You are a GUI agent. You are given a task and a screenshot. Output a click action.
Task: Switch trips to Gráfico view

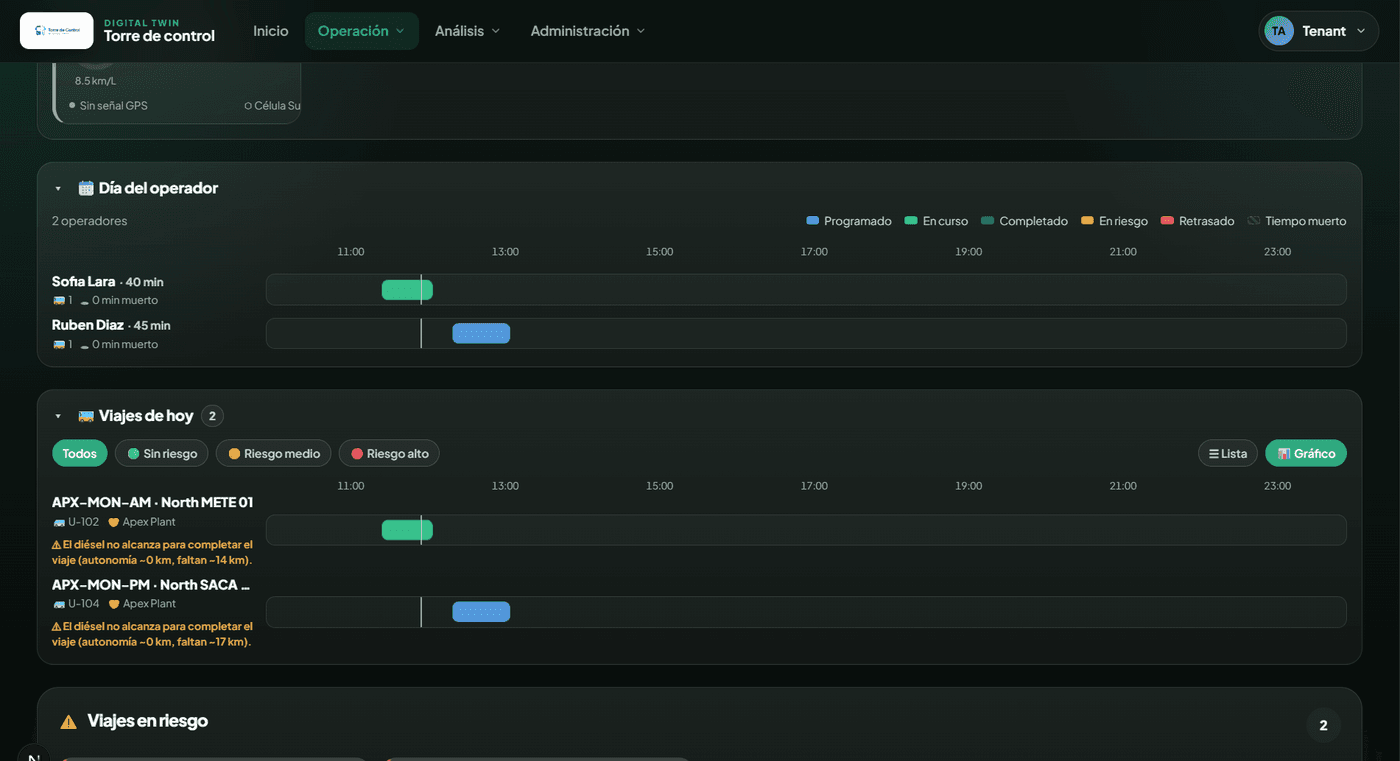(x=1306, y=454)
